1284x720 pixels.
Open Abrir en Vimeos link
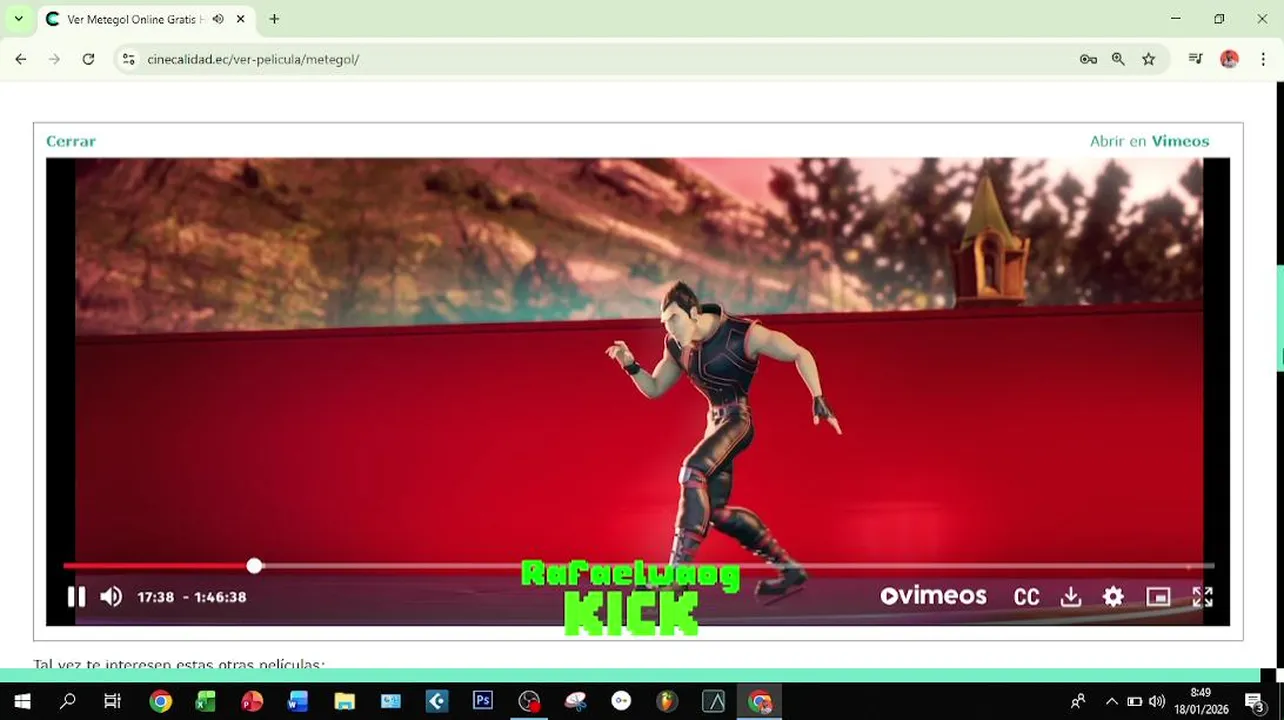coord(1150,141)
